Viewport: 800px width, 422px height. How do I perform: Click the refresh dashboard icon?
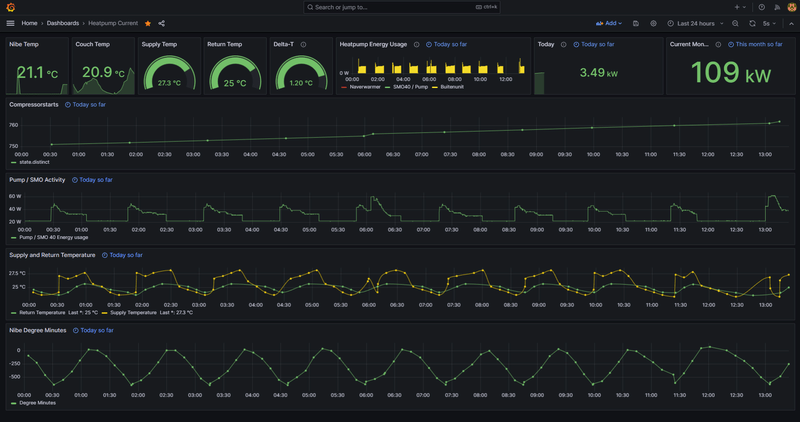pyautogui.click(x=752, y=23)
